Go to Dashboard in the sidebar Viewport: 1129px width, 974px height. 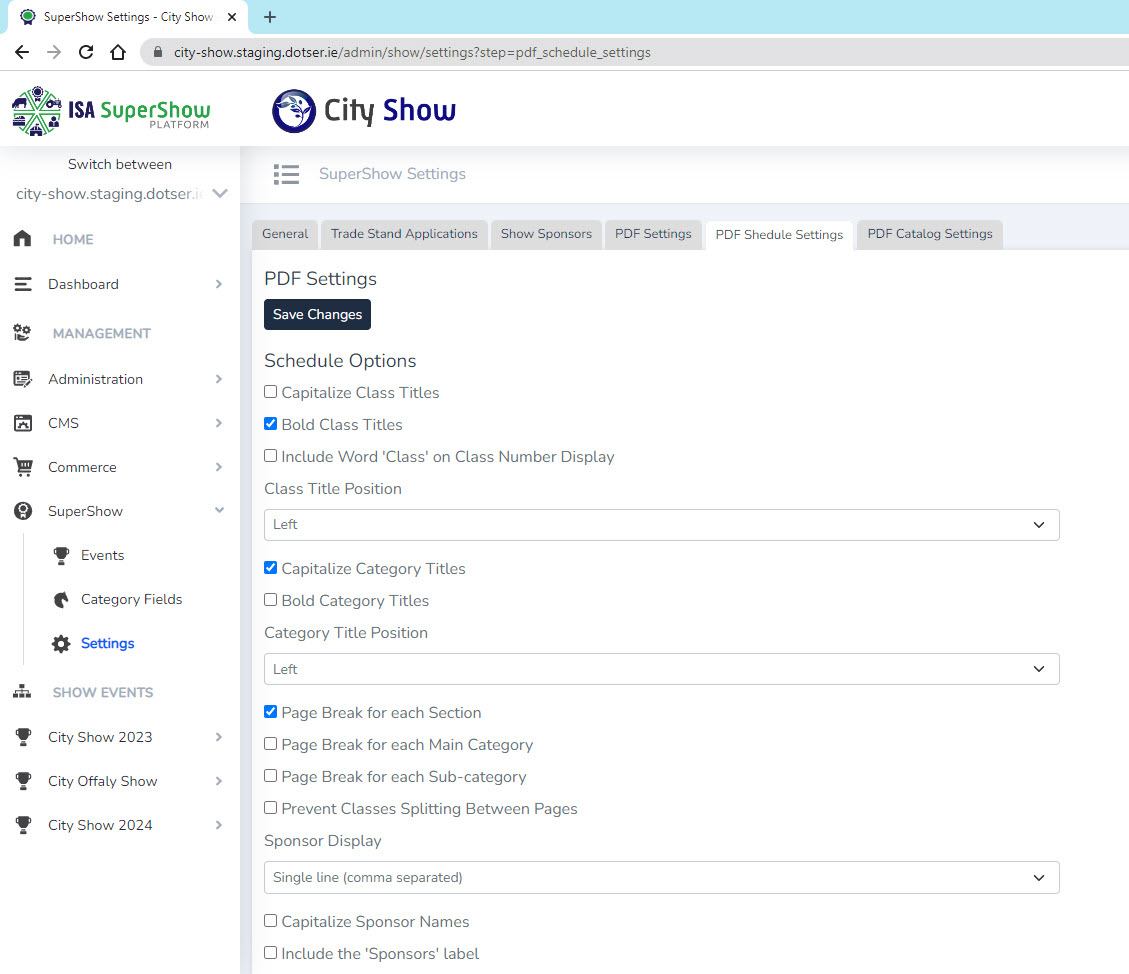pyautogui.click(x=83, y=284)
